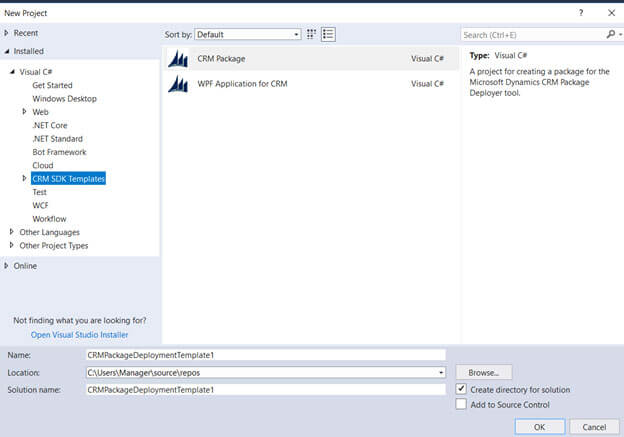Click the search magnifier icon
Screen dimensions: 624x437
pos(610,35)
